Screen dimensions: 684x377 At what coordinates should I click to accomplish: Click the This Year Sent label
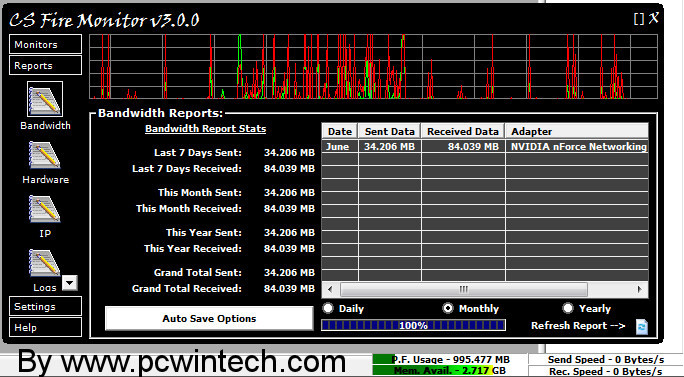click(204, 233)
